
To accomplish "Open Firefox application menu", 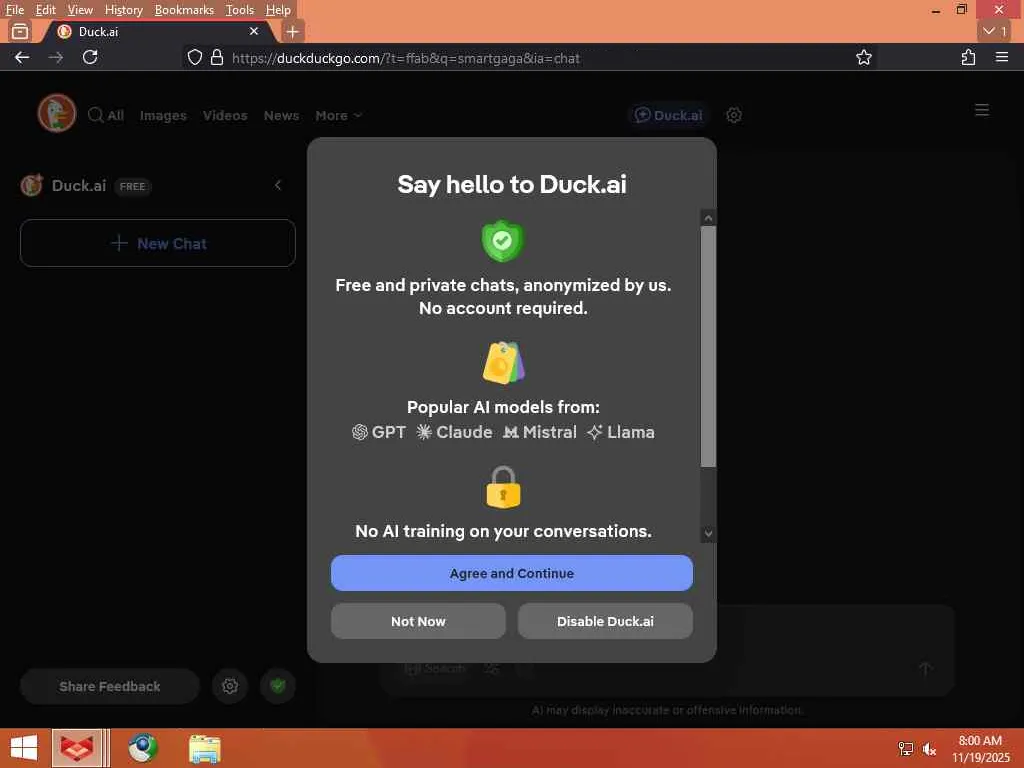I will coord(1002,57).
